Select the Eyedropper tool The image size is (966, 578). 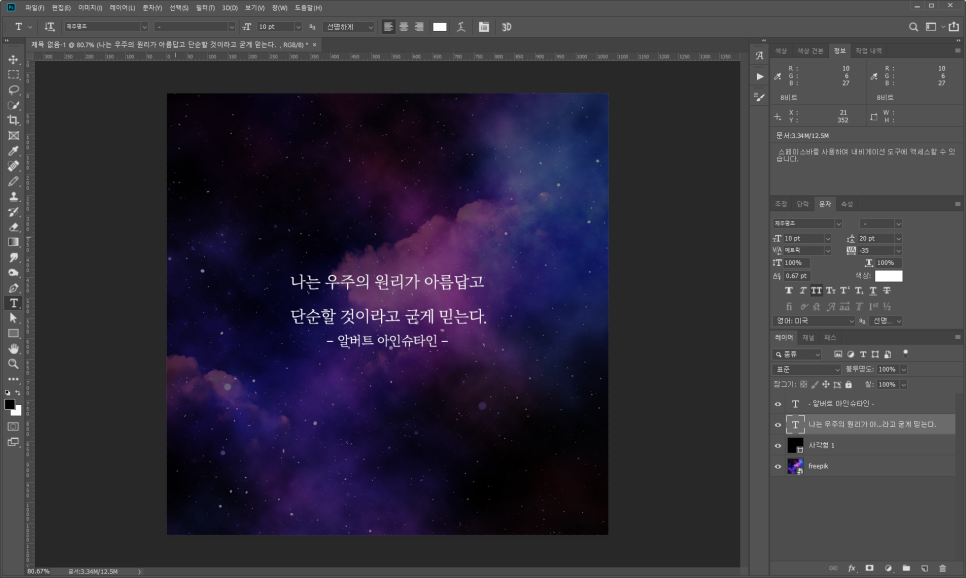click(x=13, y=151)
